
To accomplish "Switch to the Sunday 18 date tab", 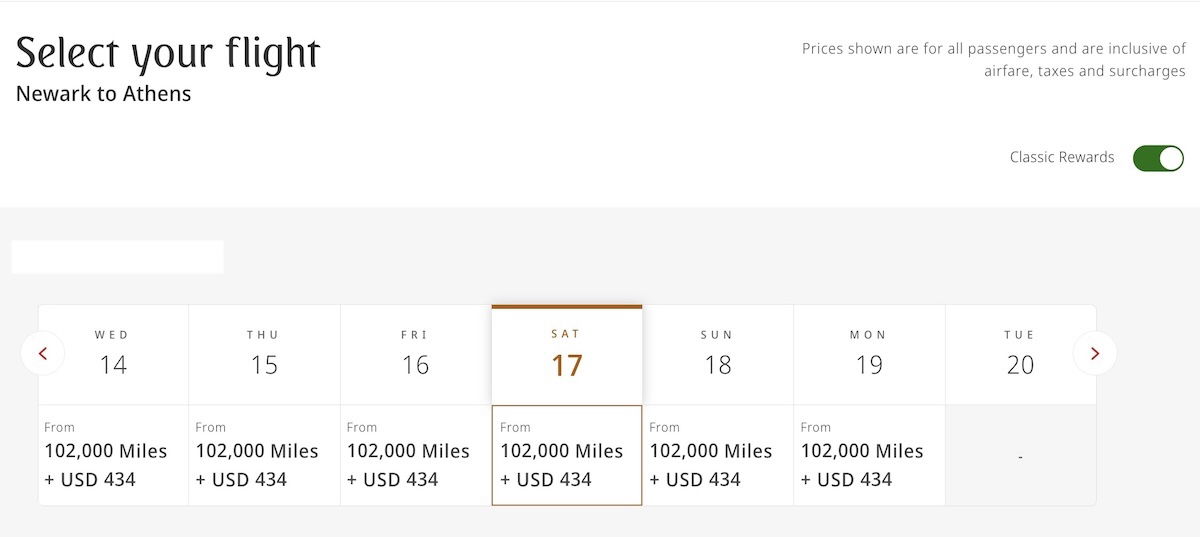I will point(718,354).
